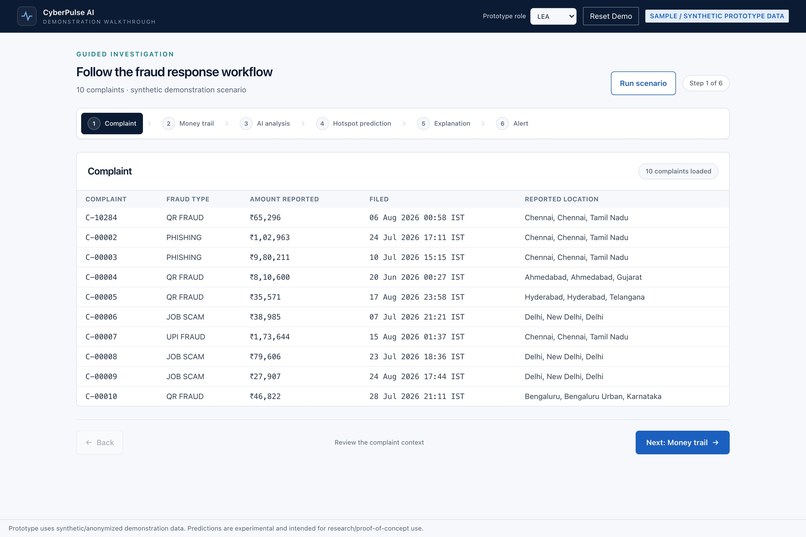Click the AMOUNT REPORTED column header

[284, 199]
